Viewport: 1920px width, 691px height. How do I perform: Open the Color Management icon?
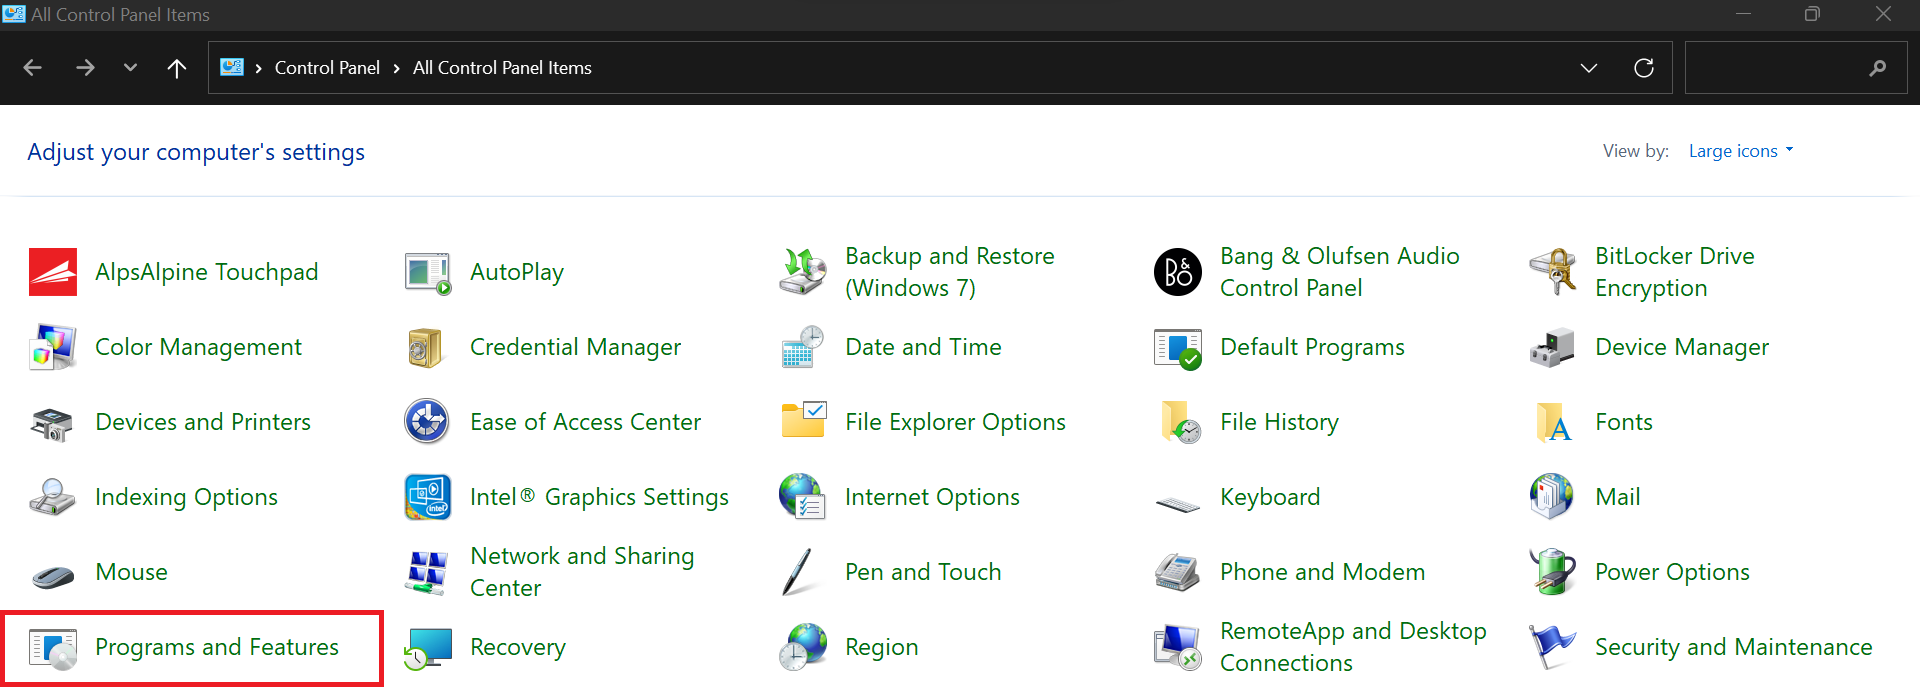point(53,347)
